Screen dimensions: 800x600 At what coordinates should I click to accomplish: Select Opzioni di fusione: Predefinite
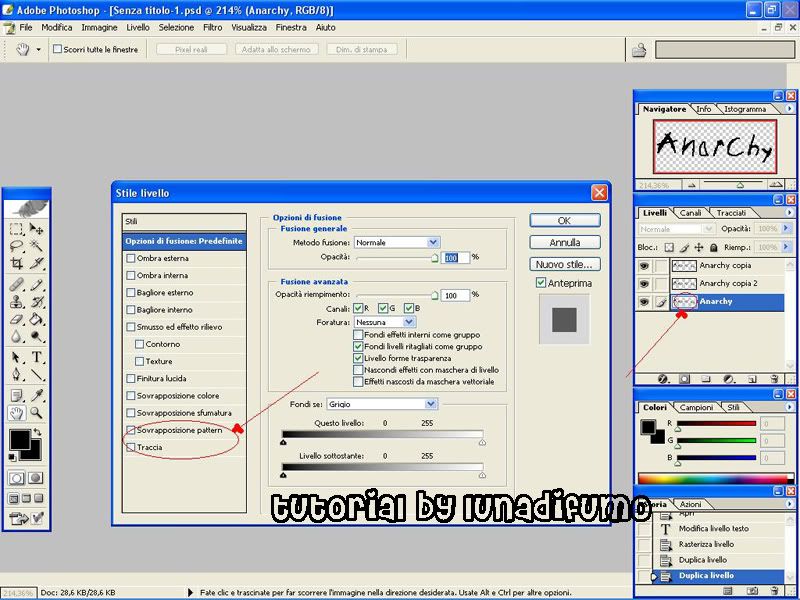pos(184,241)
